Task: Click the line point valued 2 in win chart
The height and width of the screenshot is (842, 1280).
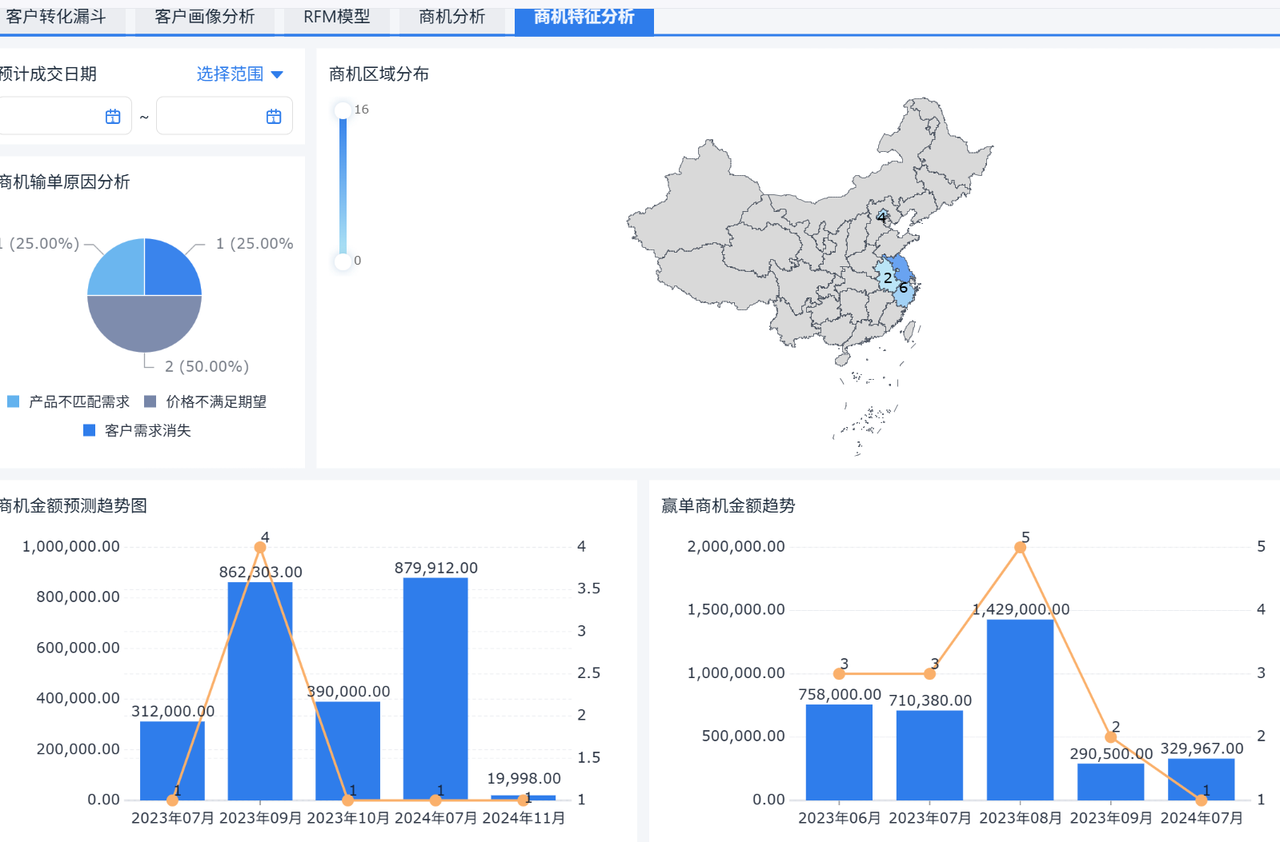Action: pyautogui.click(x=1111, y=737)
